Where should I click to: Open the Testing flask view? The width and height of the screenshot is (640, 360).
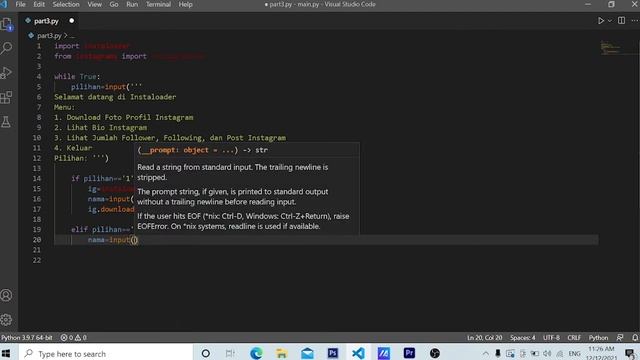(7, 122)
